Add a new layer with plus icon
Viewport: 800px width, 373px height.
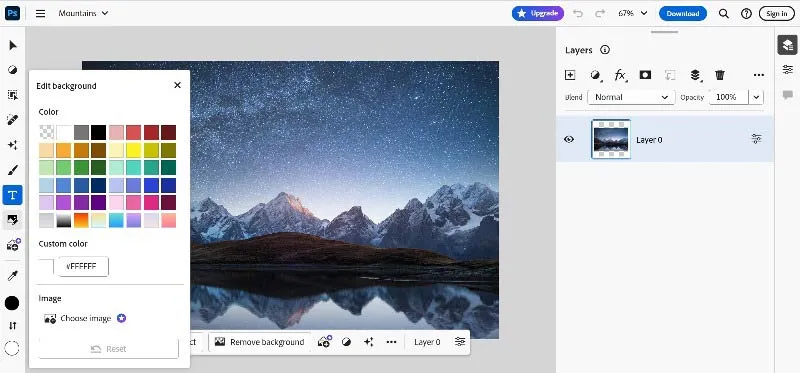(x=570, y=75)
